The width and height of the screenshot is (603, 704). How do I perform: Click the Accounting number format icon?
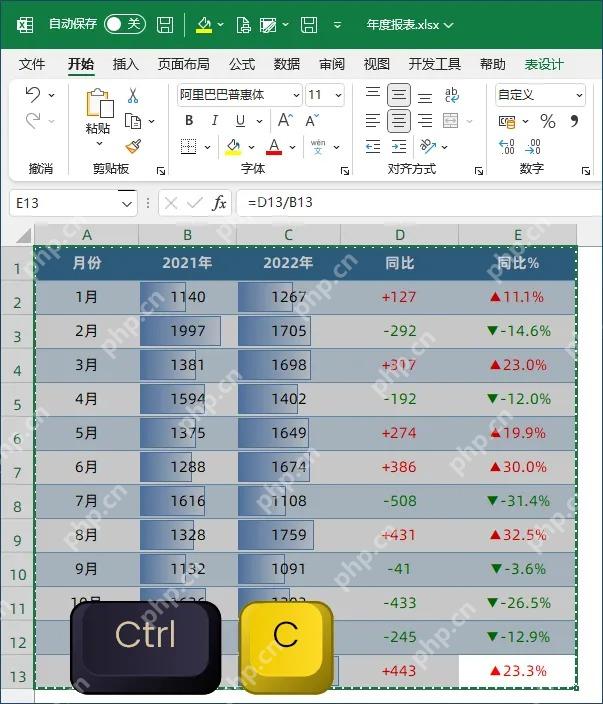click(507, 121)
